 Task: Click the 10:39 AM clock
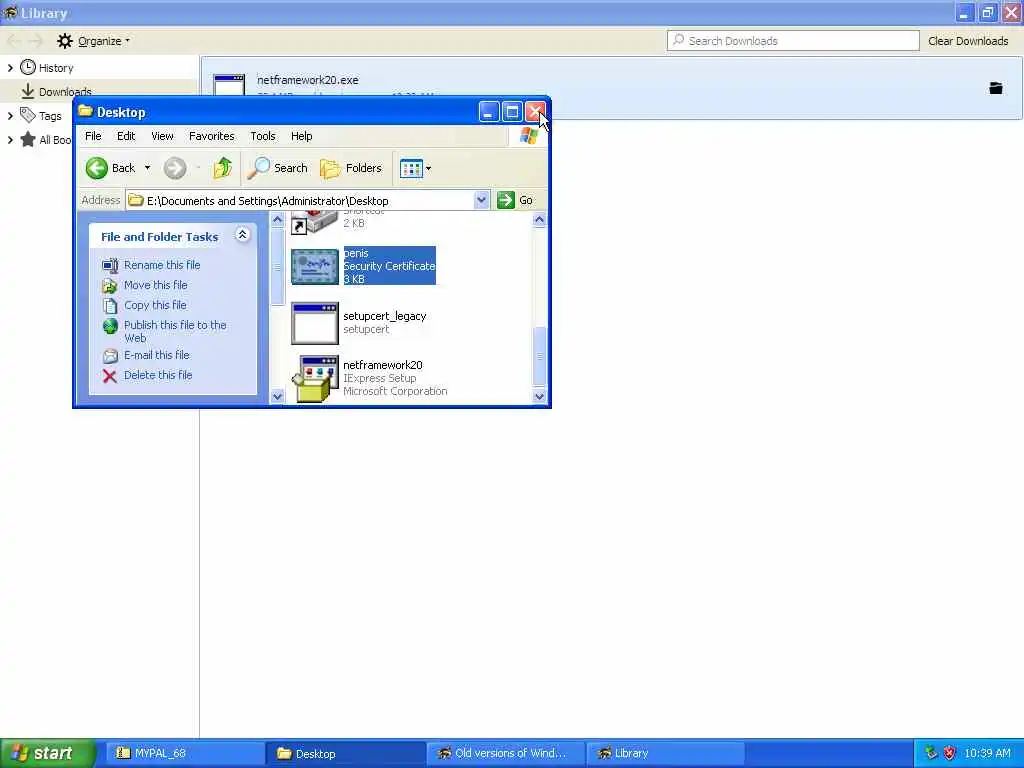(x=987, y=753)
